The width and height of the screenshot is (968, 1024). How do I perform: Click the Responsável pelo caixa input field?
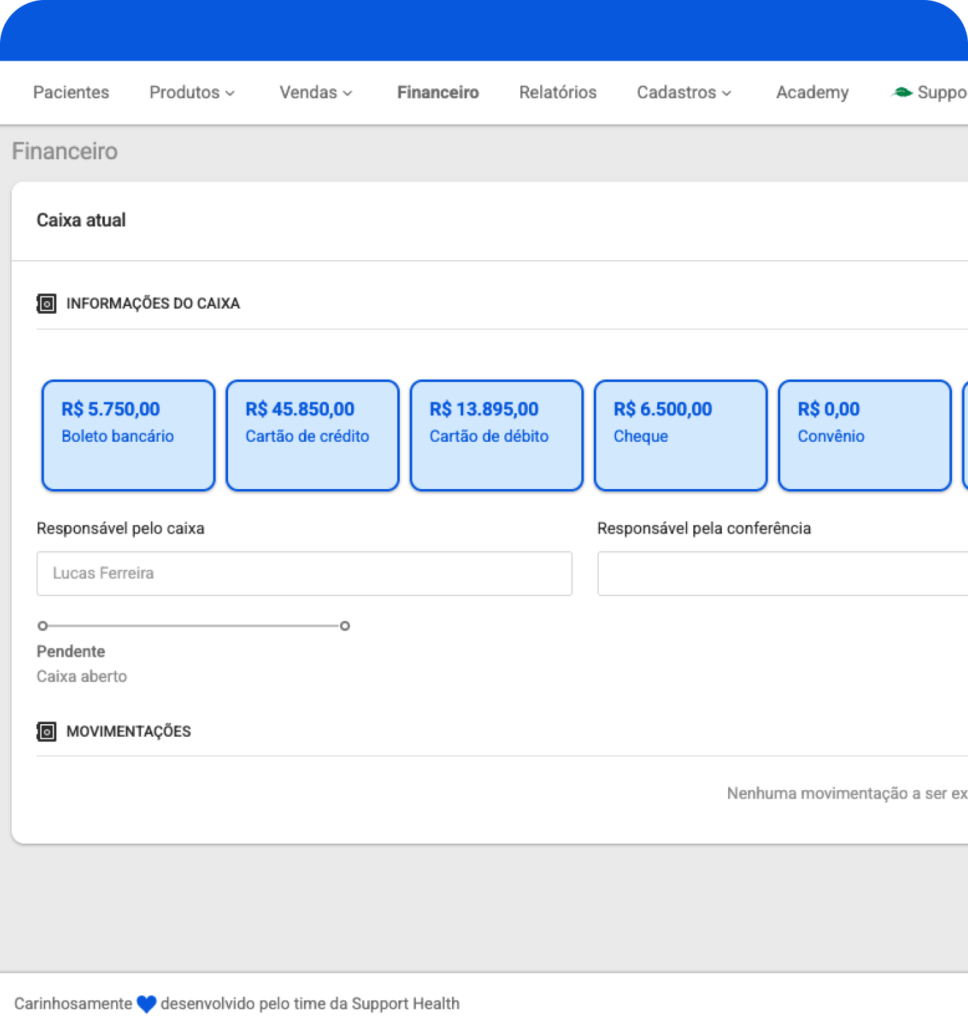[x=304, y=573]
